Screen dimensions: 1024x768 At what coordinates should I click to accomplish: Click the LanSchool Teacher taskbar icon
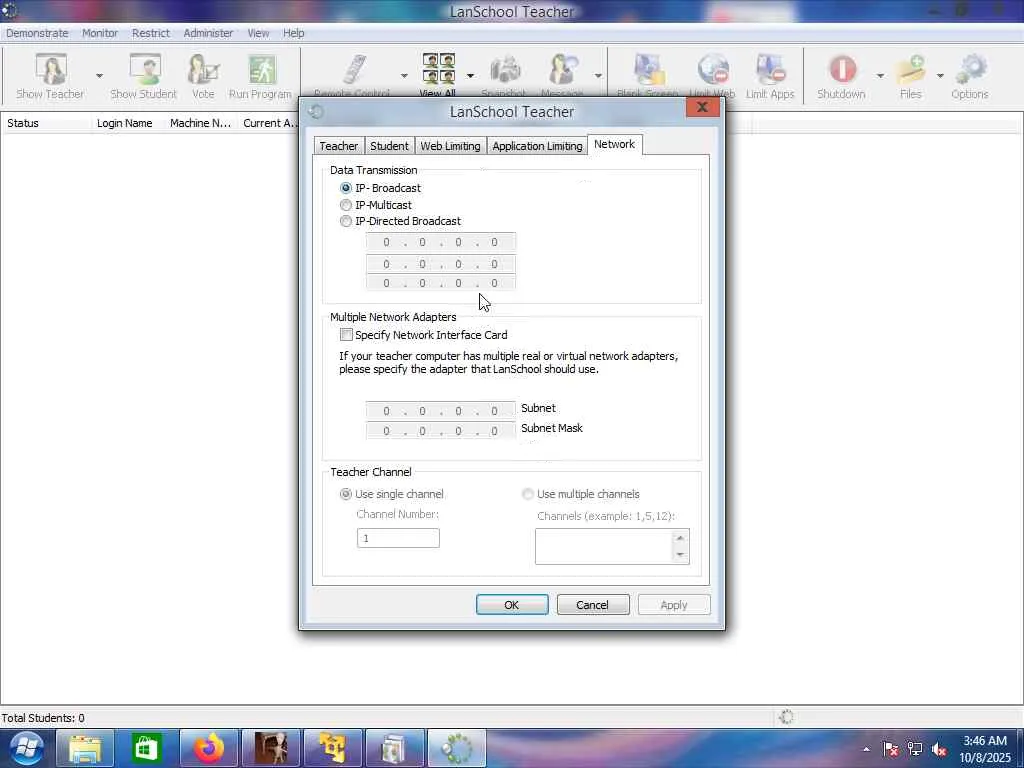coord(457,748)
